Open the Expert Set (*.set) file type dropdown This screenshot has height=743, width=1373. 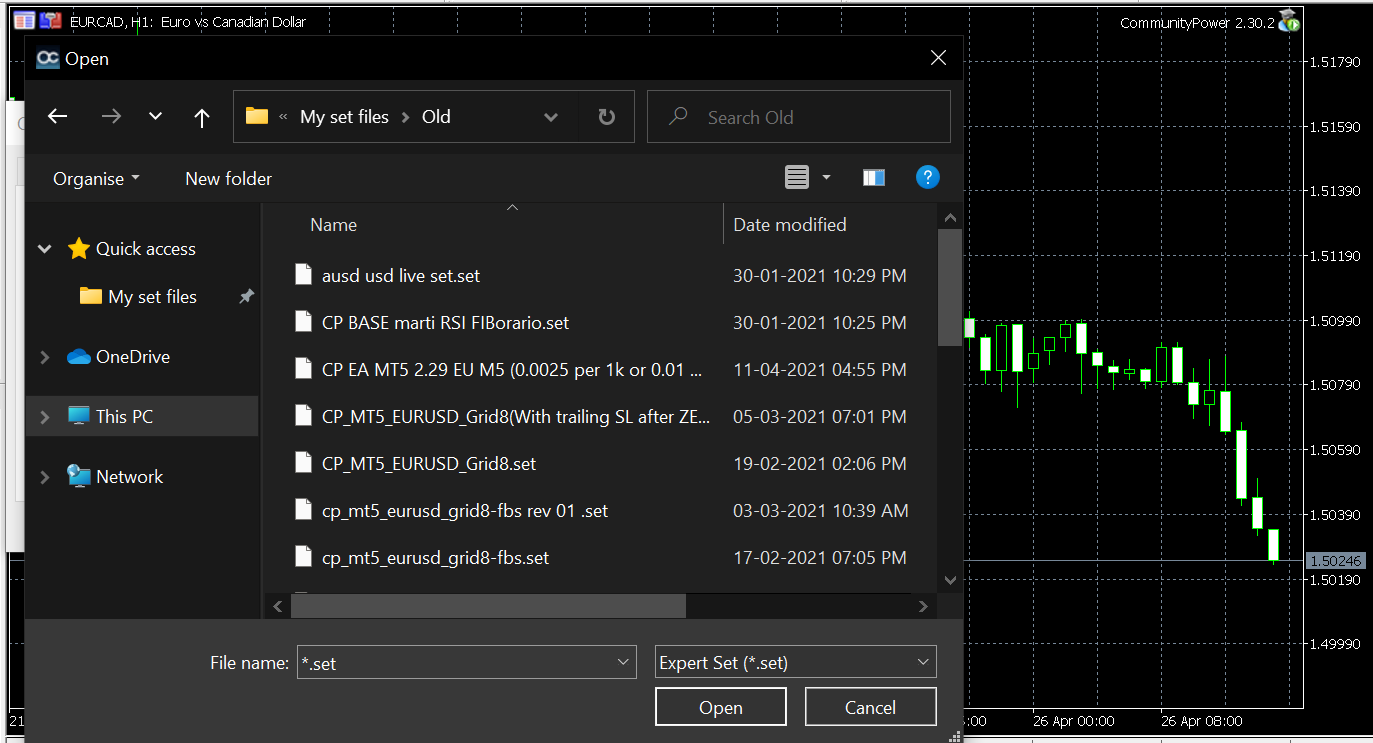tap(795, 661)
